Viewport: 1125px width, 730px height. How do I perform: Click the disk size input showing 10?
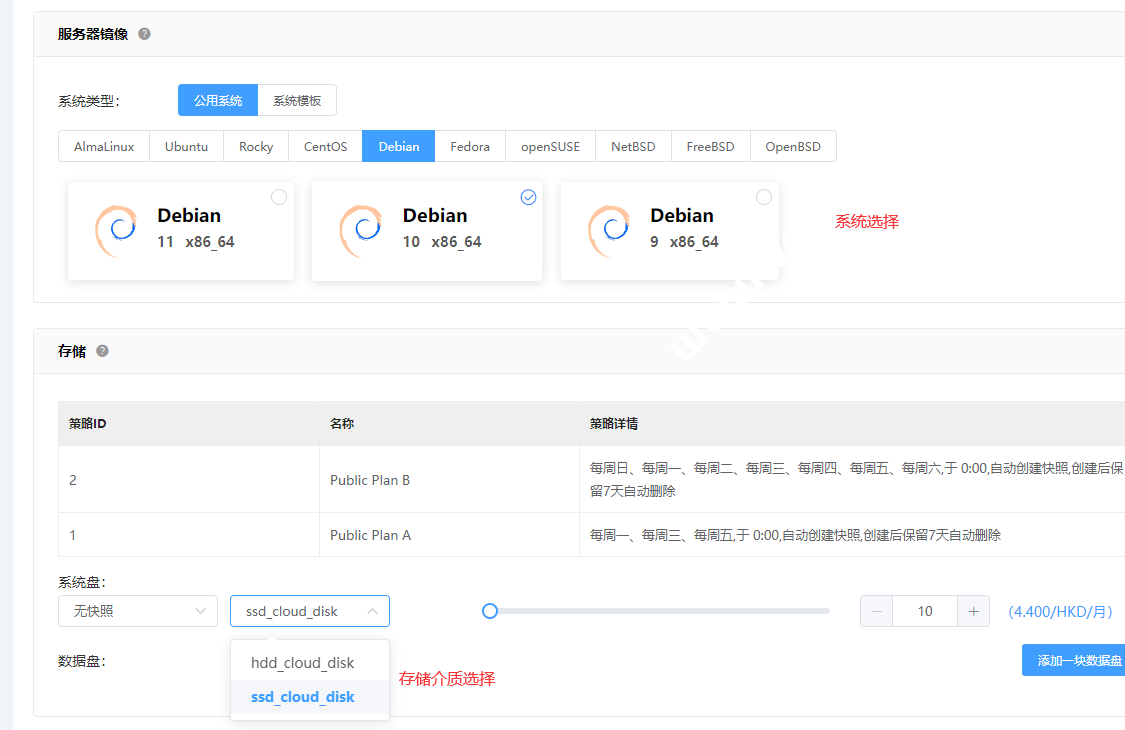pyautogui.click(x=925, y=611)
